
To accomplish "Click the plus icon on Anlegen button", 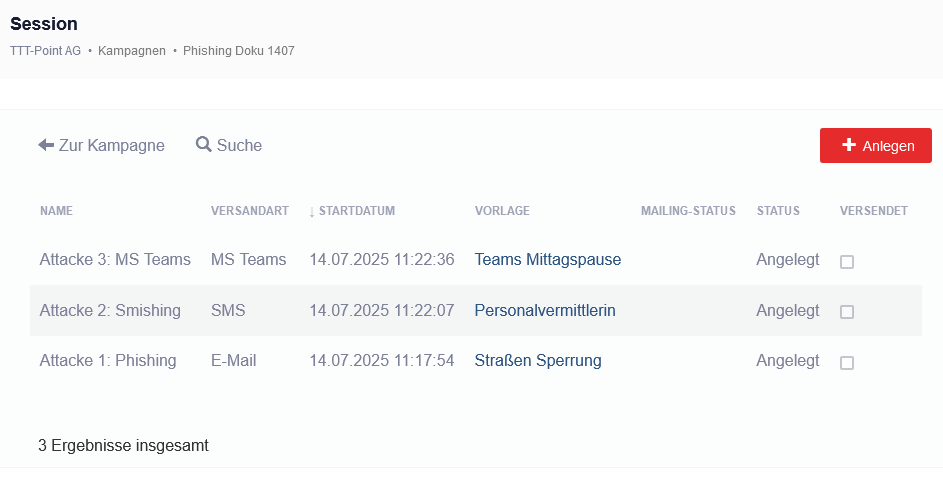I will point(849,145).
